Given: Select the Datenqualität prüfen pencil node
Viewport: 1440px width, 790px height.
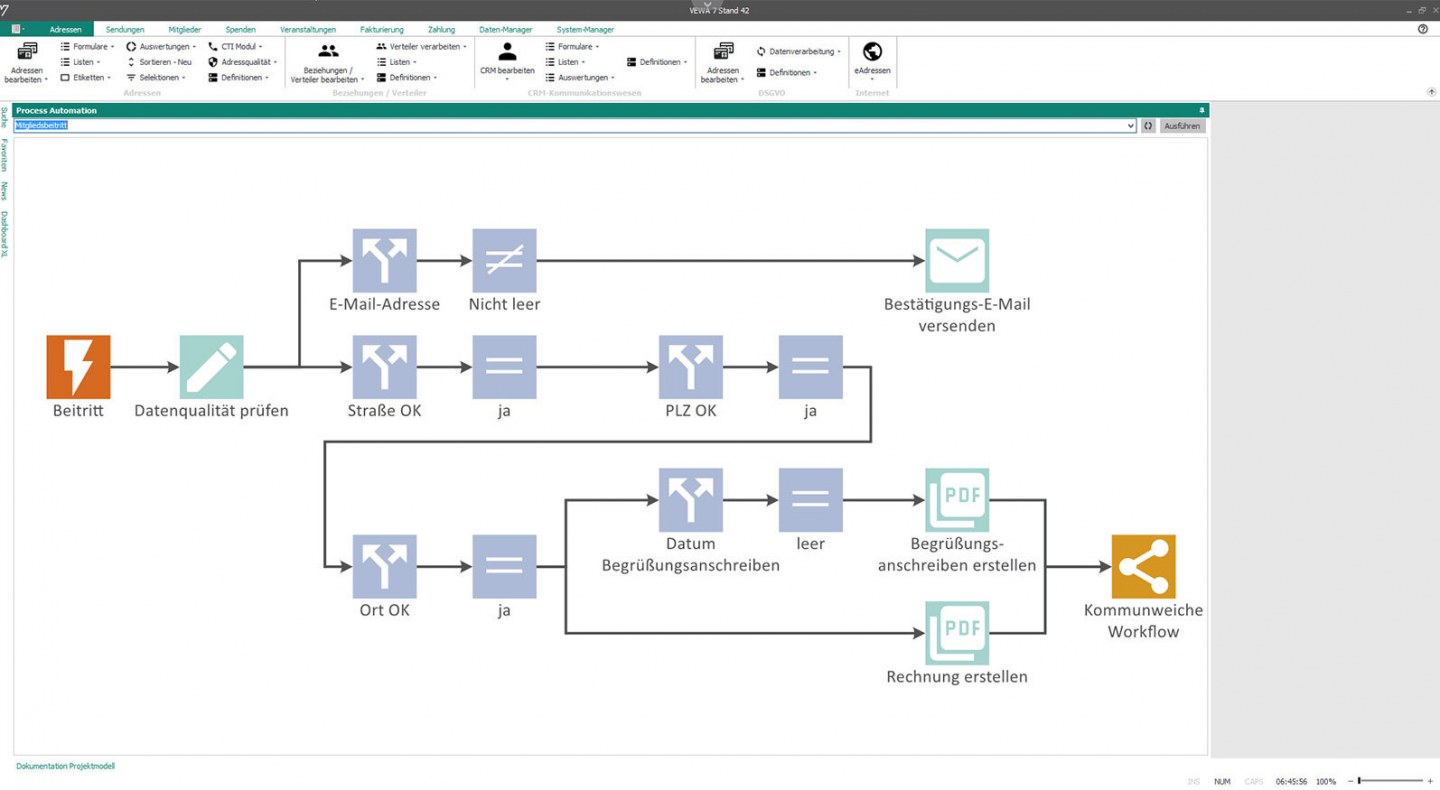Looking at the screenshot, I should point(211,367).
